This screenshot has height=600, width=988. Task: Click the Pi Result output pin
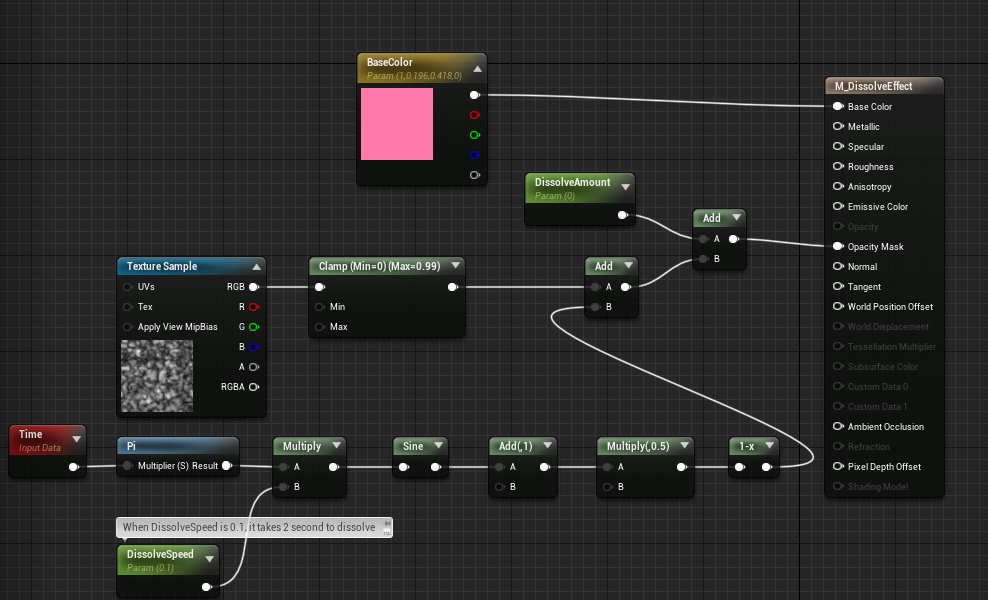(227, 465)
